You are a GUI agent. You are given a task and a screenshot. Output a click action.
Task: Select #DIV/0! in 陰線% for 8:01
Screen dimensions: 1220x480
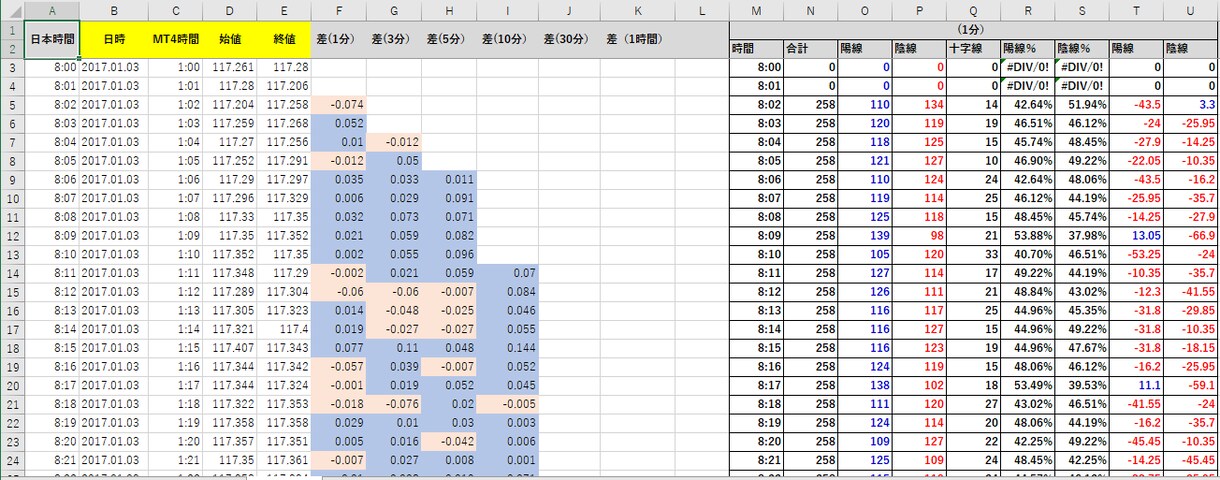click(x=1081, y=84)
